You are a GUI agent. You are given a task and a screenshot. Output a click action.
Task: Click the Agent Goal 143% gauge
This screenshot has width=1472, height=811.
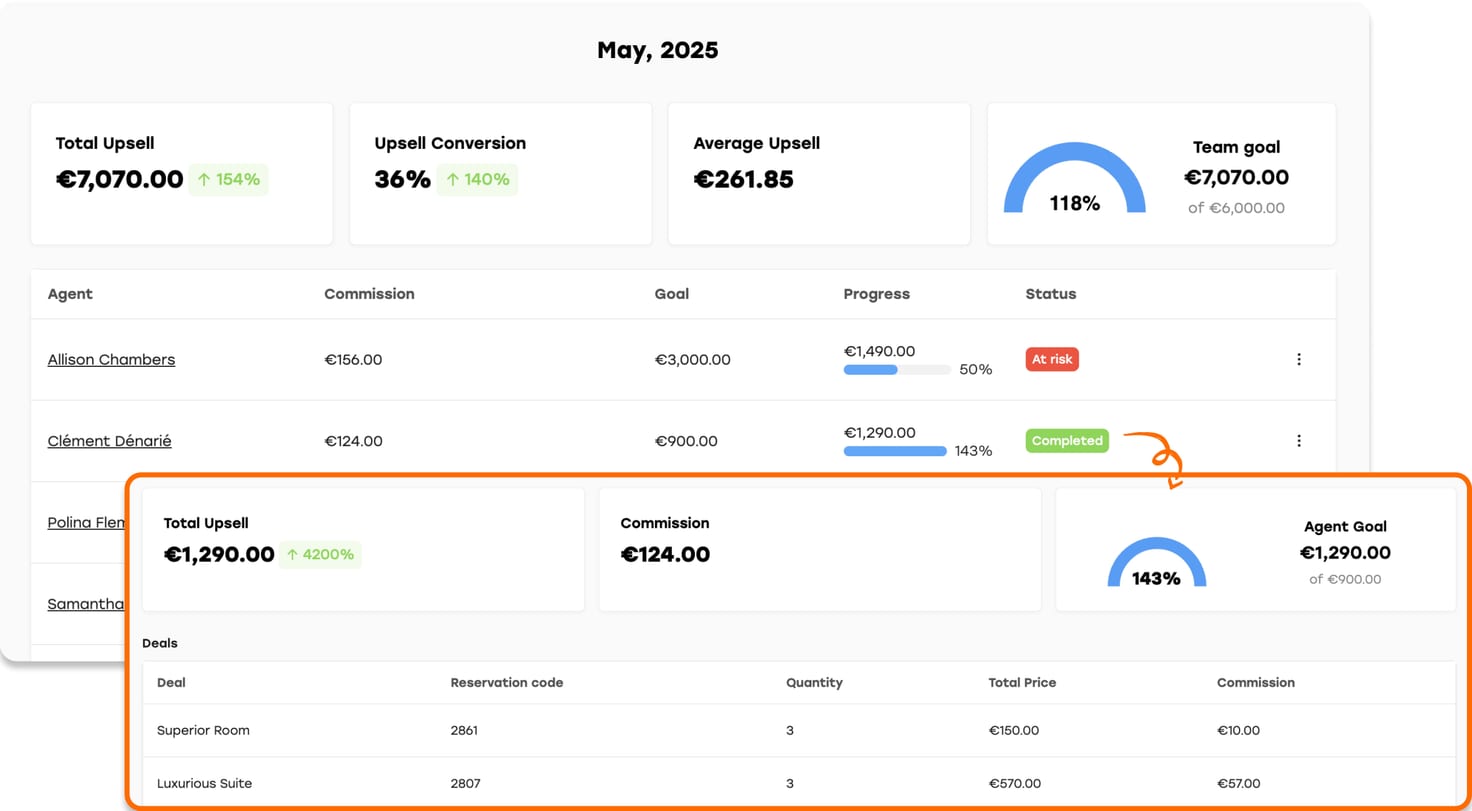click(x=1156, y=564)
